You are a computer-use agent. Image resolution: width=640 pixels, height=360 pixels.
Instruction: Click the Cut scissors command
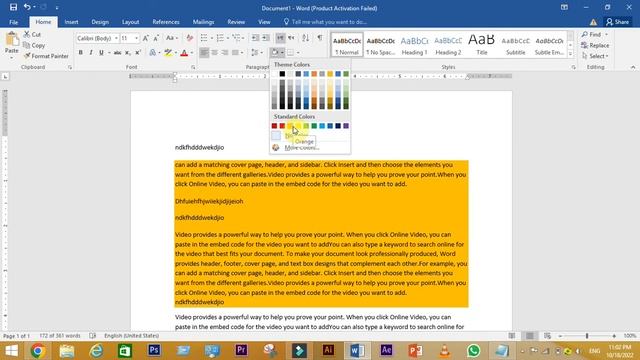coord(32,35)
